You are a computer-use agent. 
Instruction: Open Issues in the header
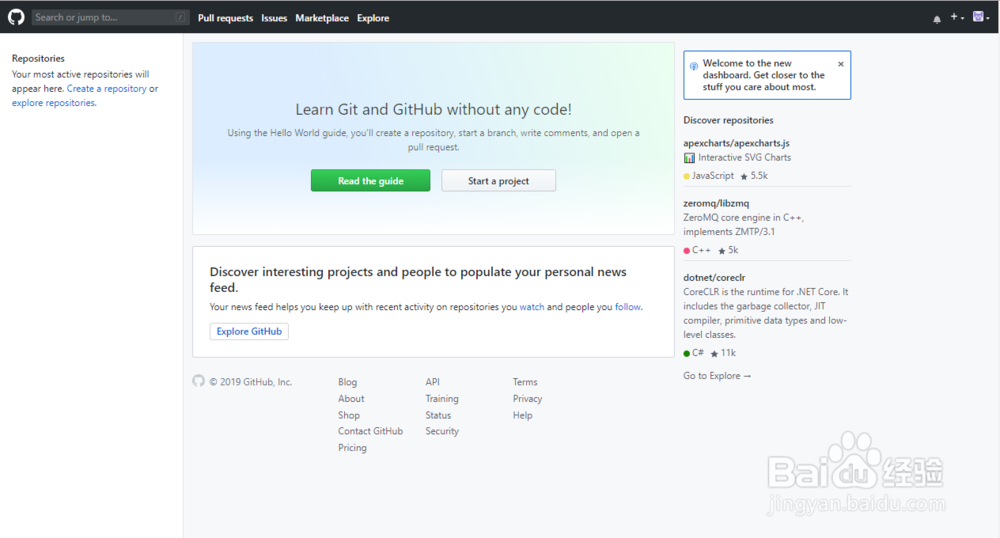coord(274,18)
